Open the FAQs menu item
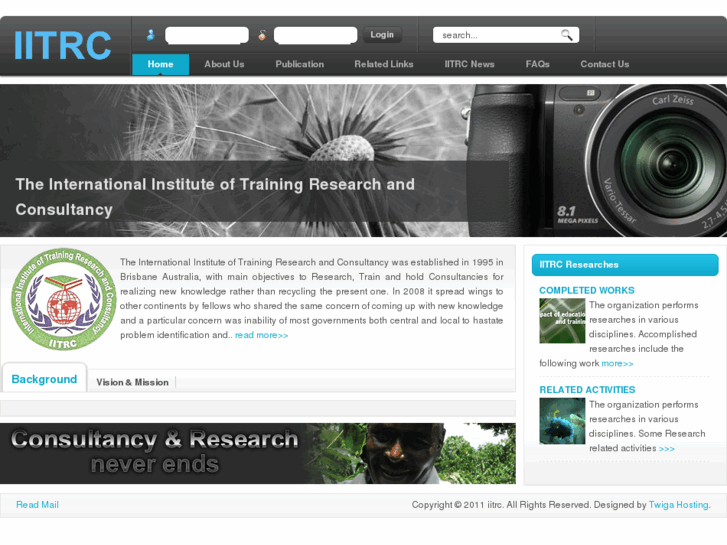This screenshot has width=727, height=545. [x=537, y=64]
